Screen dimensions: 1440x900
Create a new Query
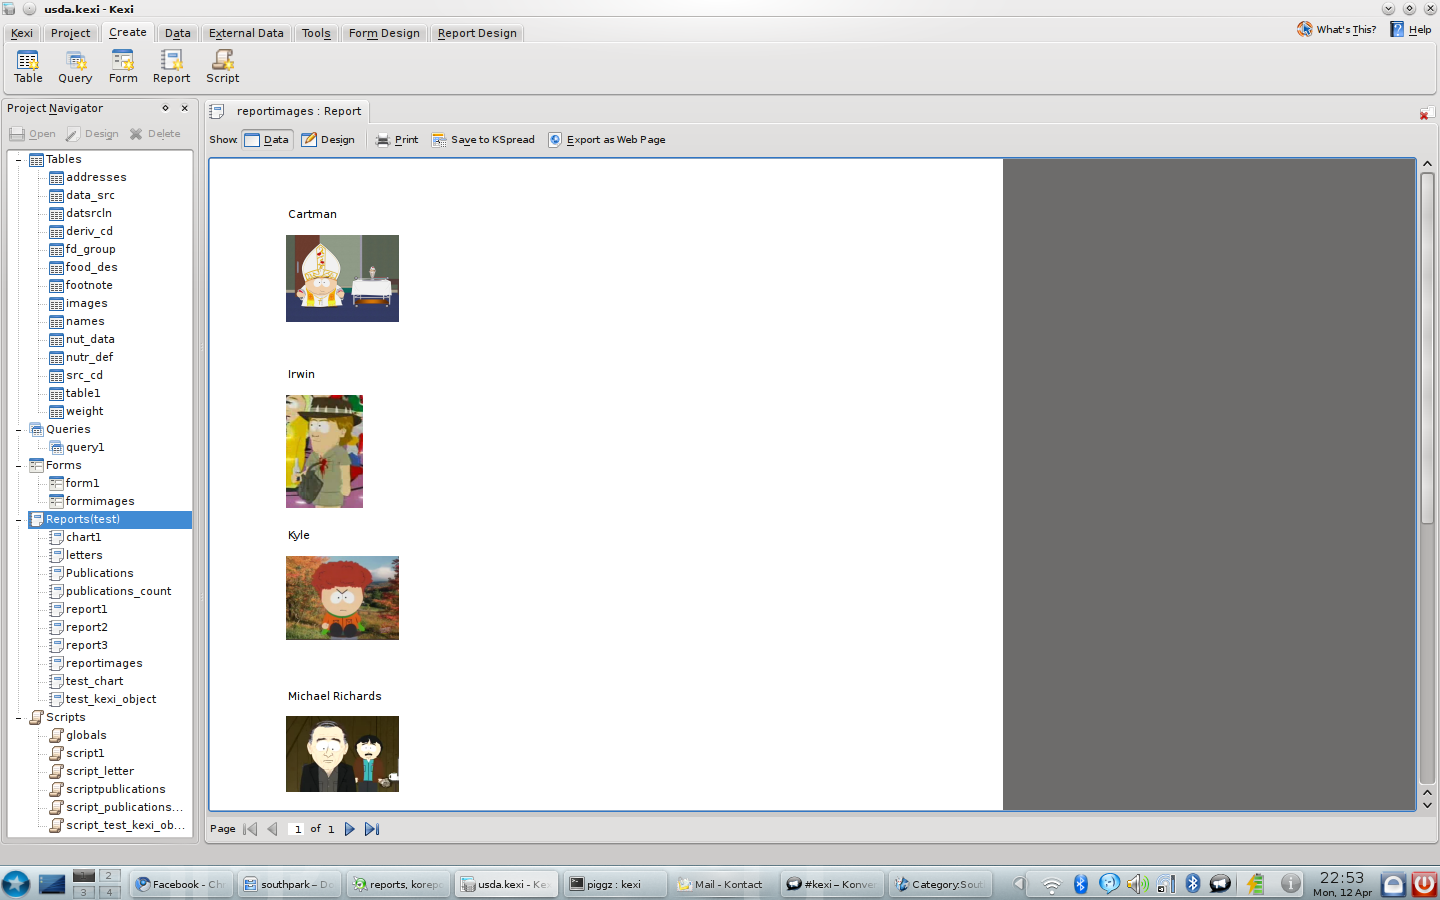pos(75,67)
